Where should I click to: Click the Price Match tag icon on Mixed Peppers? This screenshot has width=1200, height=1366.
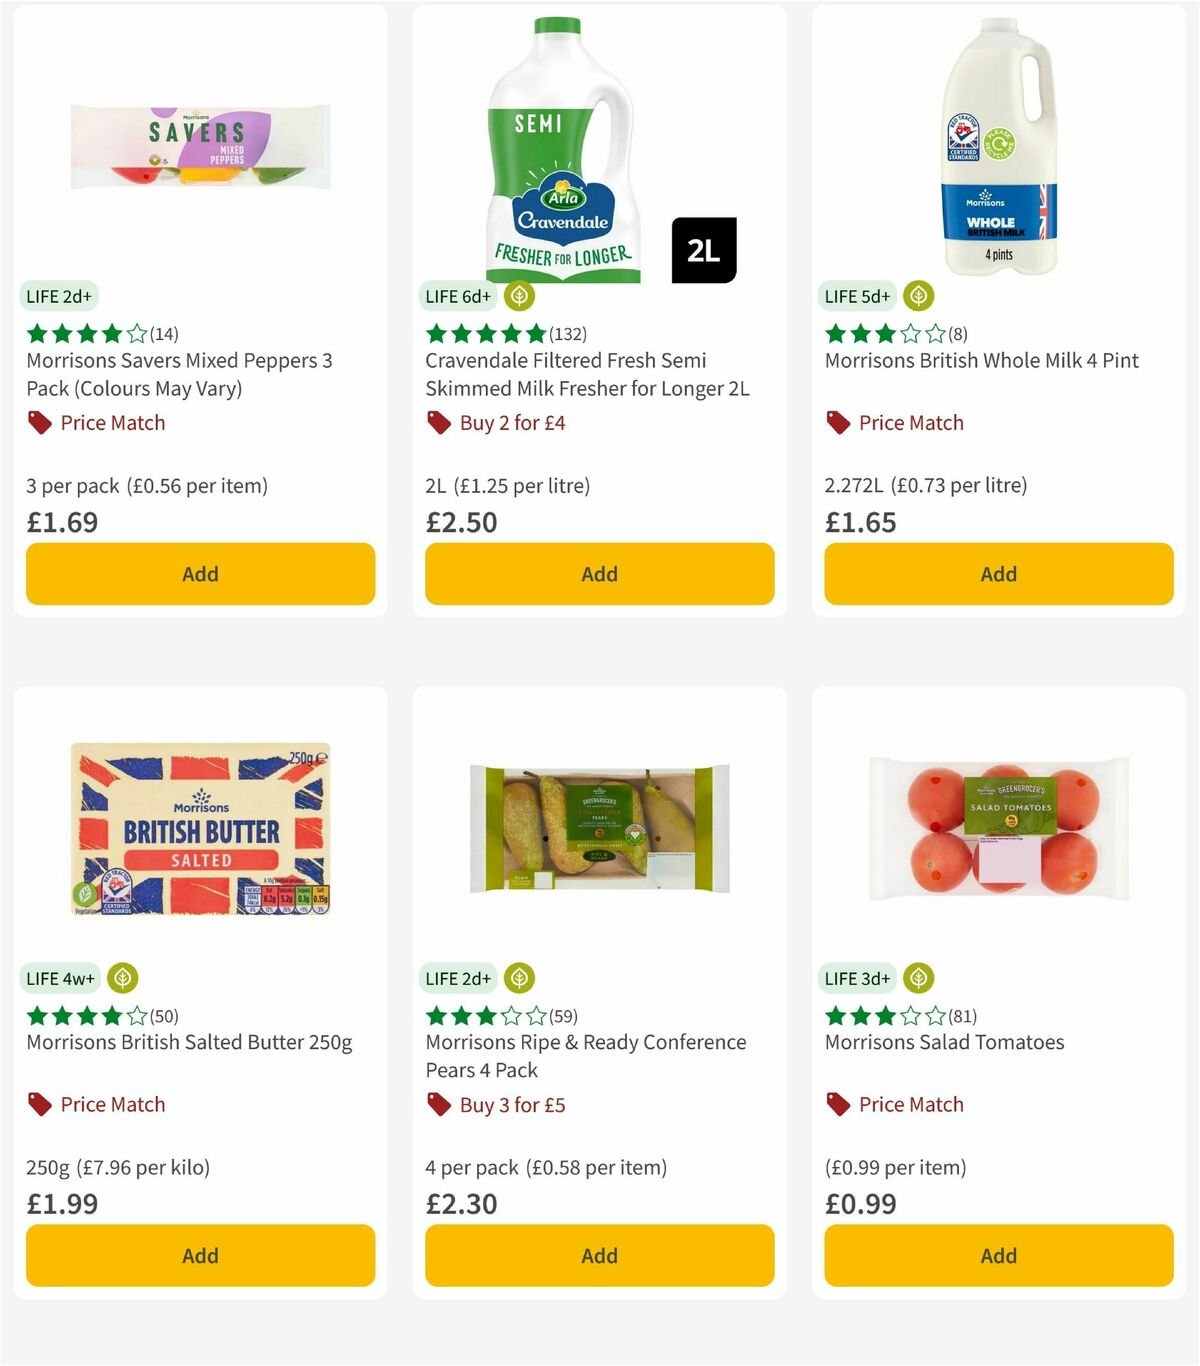tap(38, 422)
